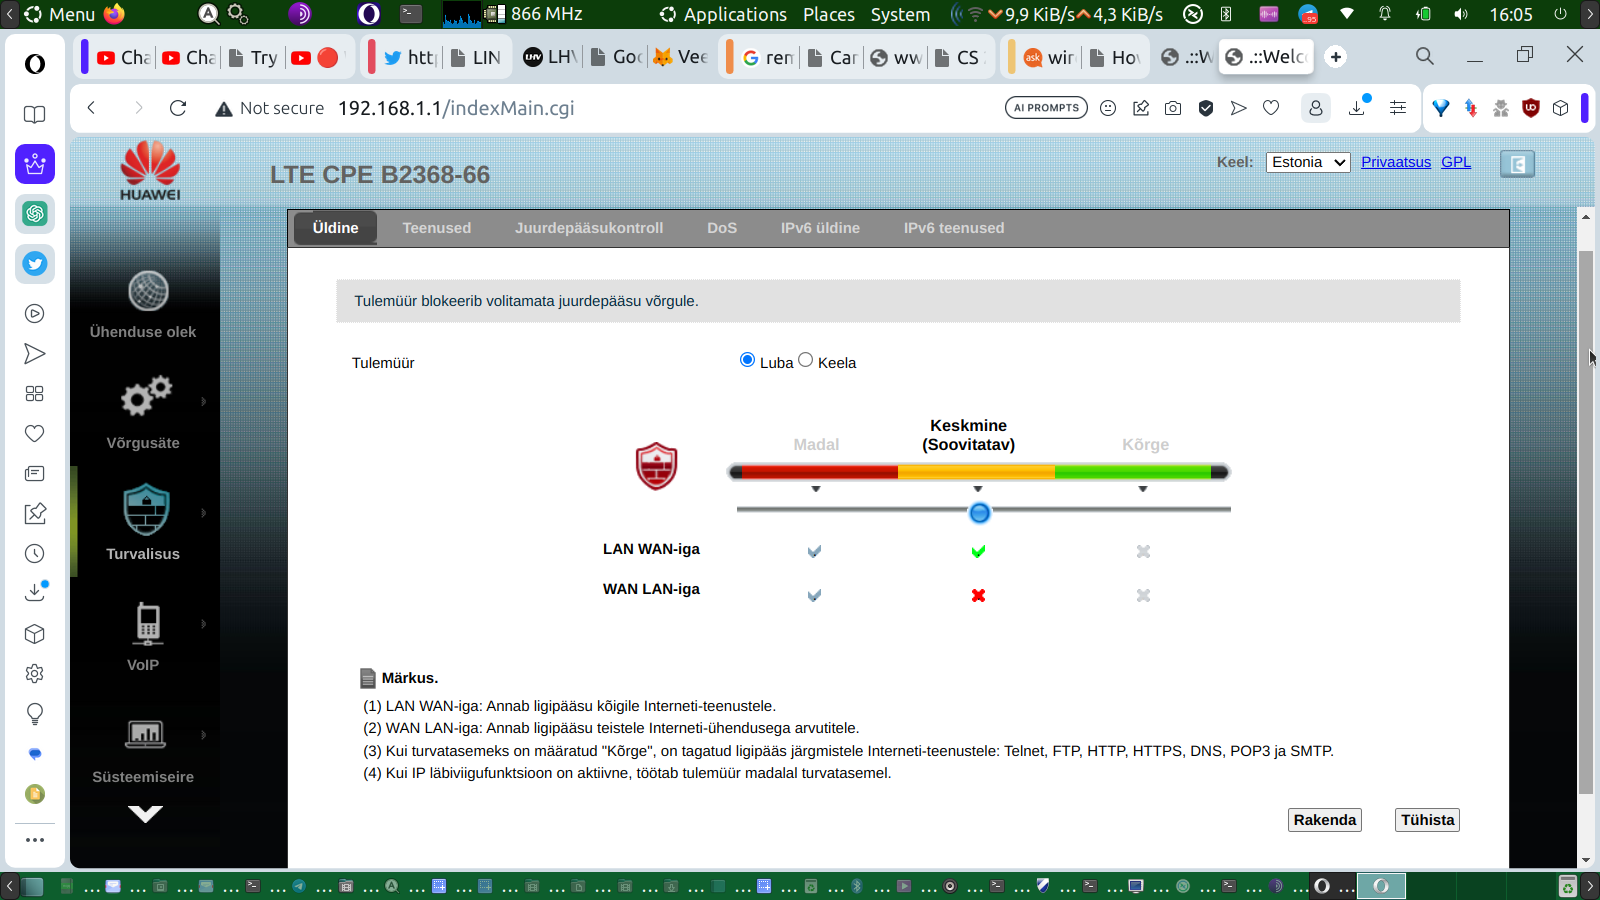Screen dimensions: 1600x900
Task: Click the Not secure warning icon
Action: pyautogui.click(x=224, y=108)
